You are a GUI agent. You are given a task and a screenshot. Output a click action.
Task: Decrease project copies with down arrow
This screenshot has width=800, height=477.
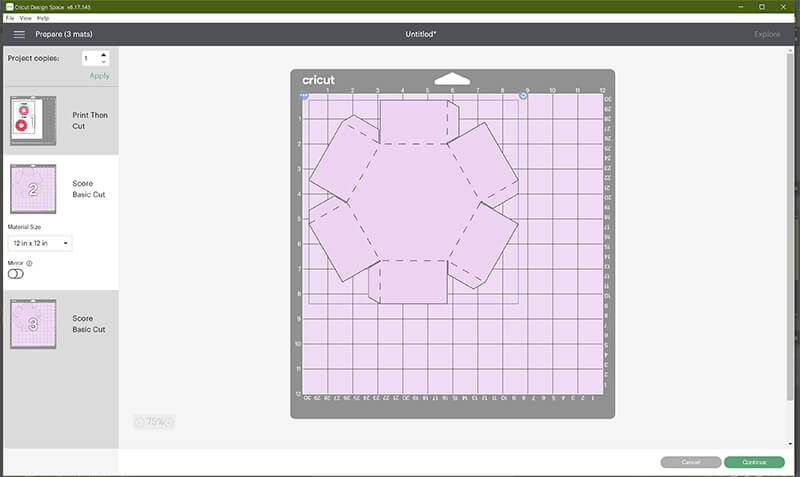tap(104, 62)
